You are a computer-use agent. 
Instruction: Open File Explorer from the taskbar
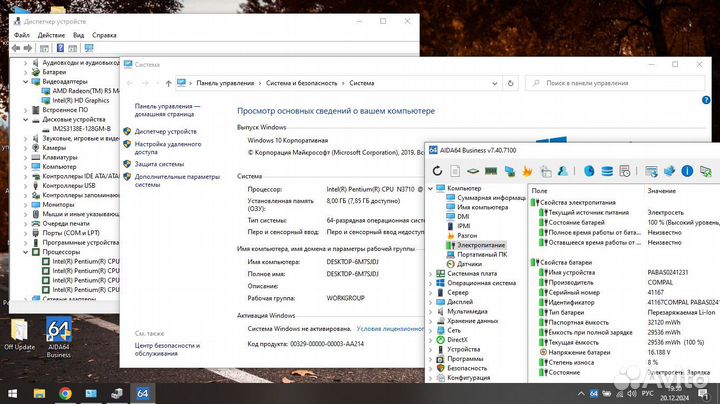pyautogui.click(x=39, y=393)
